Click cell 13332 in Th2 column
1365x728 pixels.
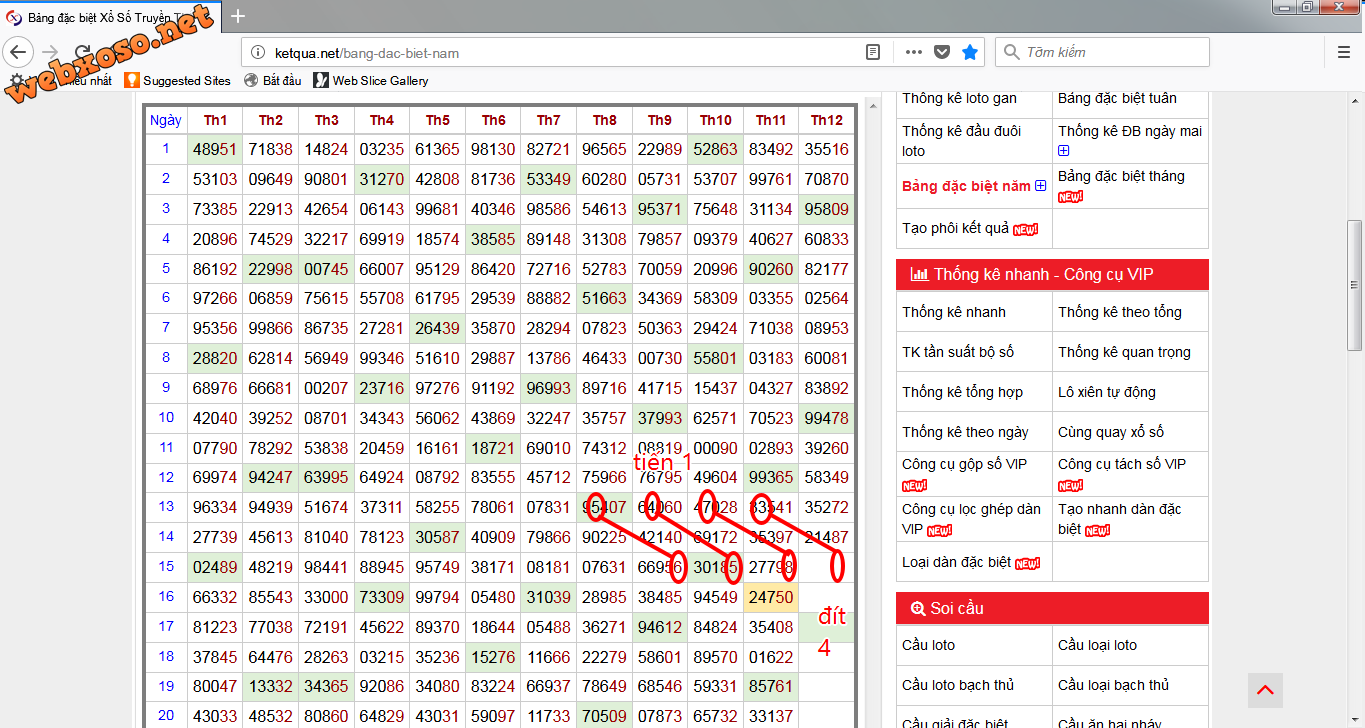(271, 687)
